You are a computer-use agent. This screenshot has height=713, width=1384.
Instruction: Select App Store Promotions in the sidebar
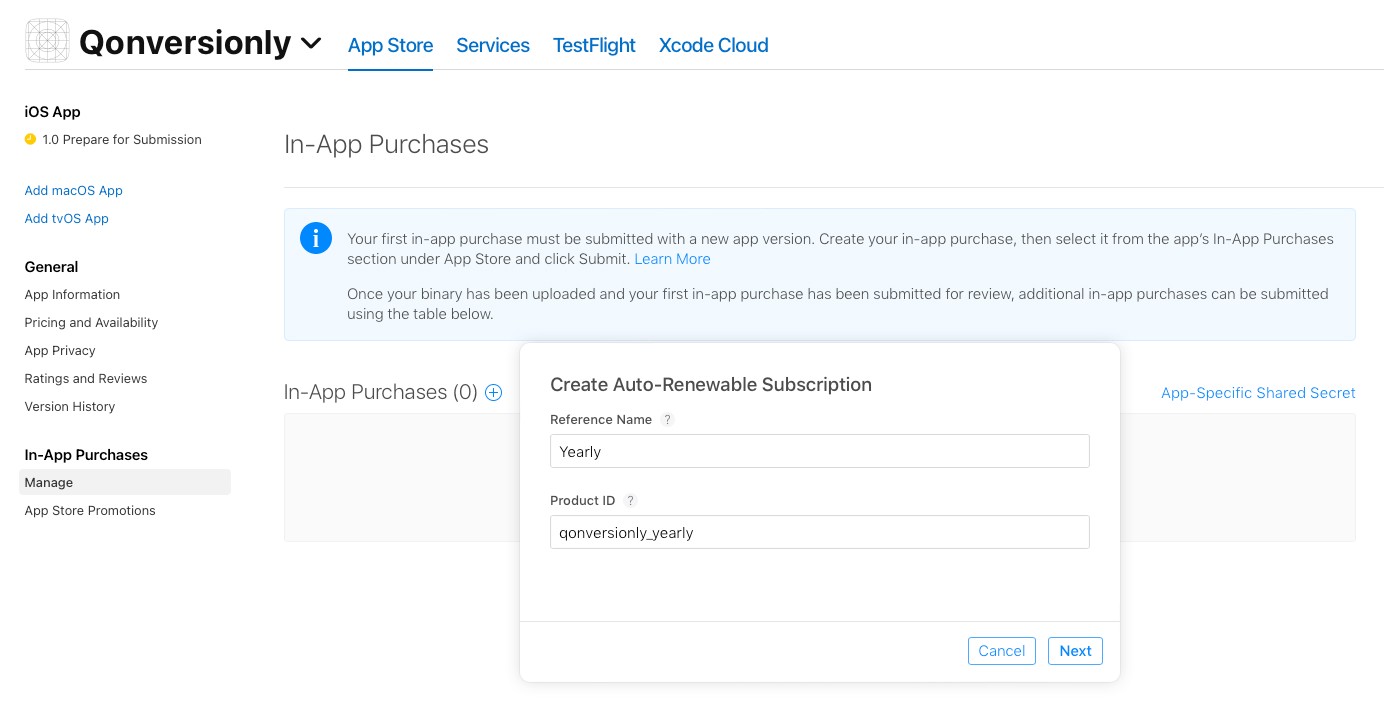[x=89, y=510]
